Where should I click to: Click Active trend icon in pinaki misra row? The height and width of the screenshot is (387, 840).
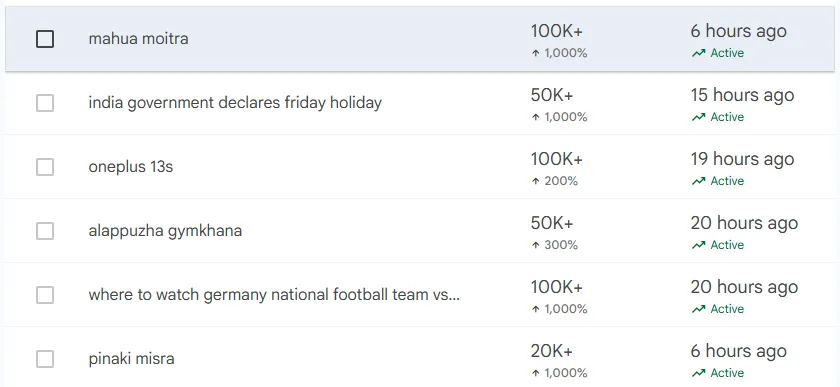pyautogui.click(x=698, y=373)
